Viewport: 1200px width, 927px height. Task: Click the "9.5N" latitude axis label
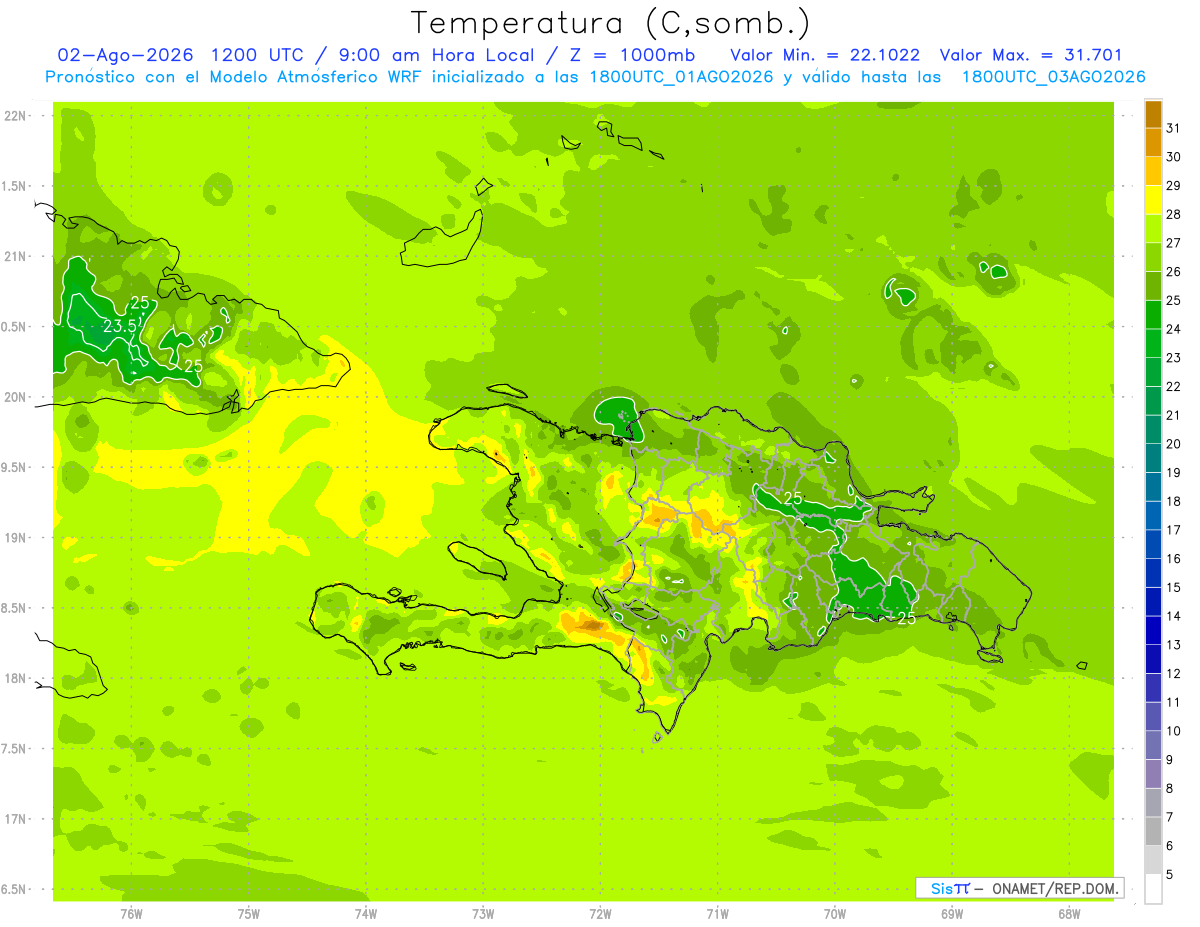tap(15, 467)
